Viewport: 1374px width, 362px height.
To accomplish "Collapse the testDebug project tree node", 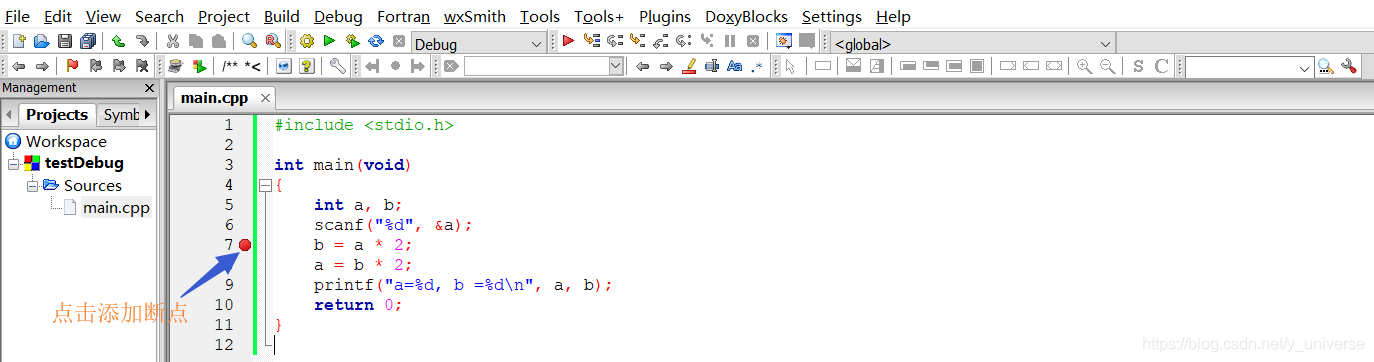I will pos(13,163).
